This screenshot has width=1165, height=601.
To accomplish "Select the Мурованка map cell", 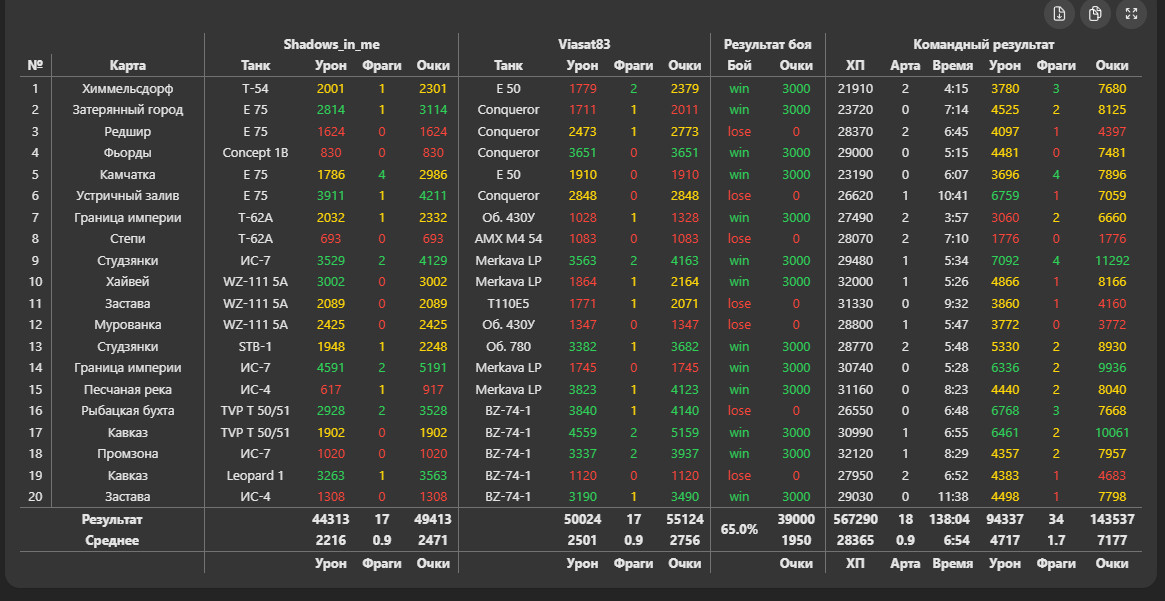I will [x=128, y=325].
